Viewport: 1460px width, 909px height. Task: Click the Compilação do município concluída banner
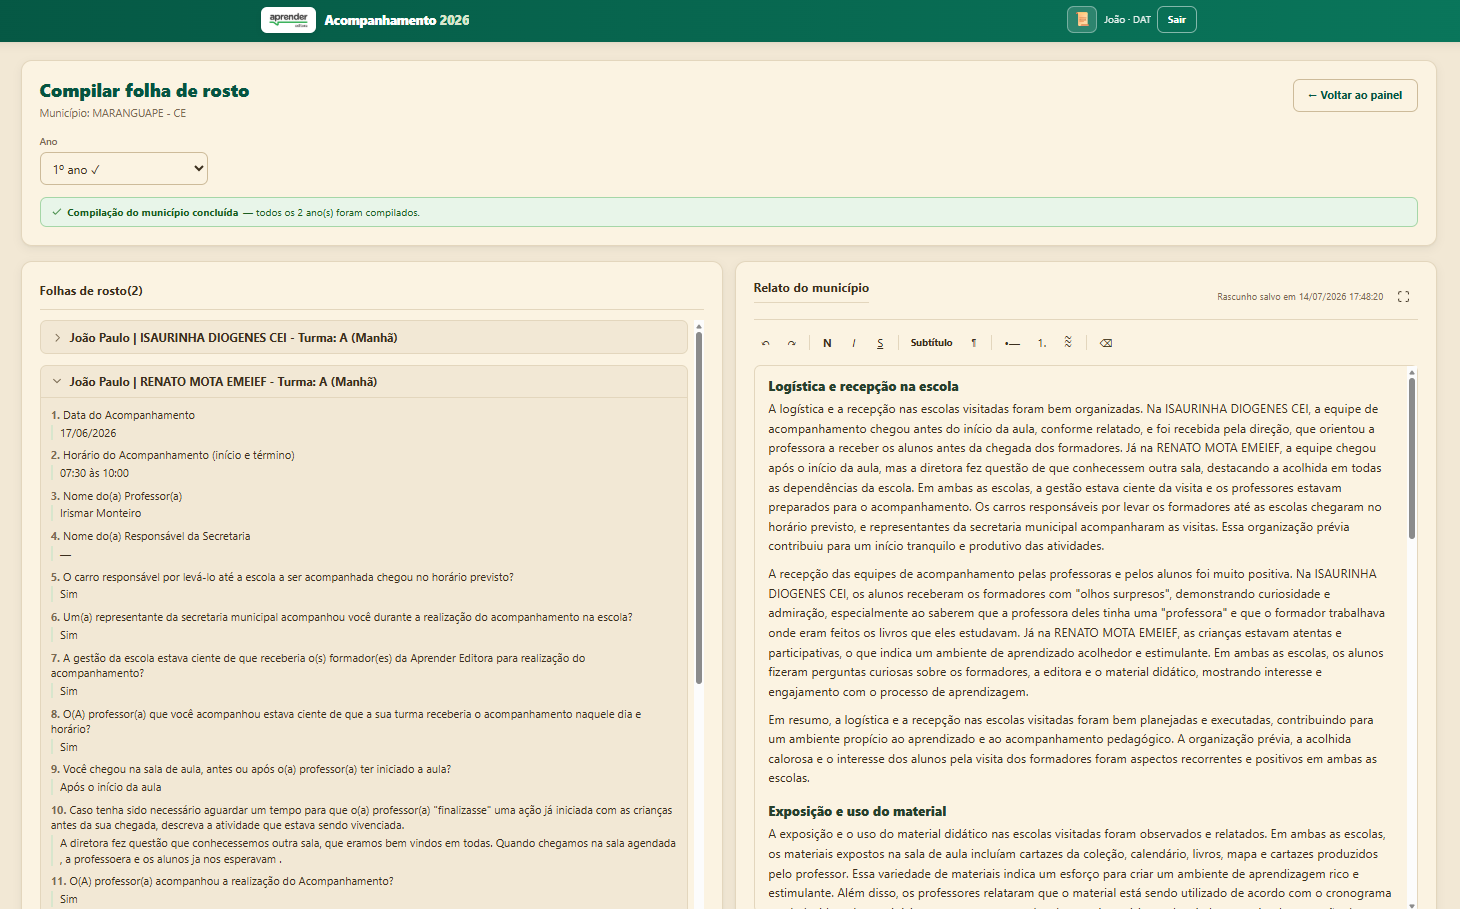click(x=728, y=212)
